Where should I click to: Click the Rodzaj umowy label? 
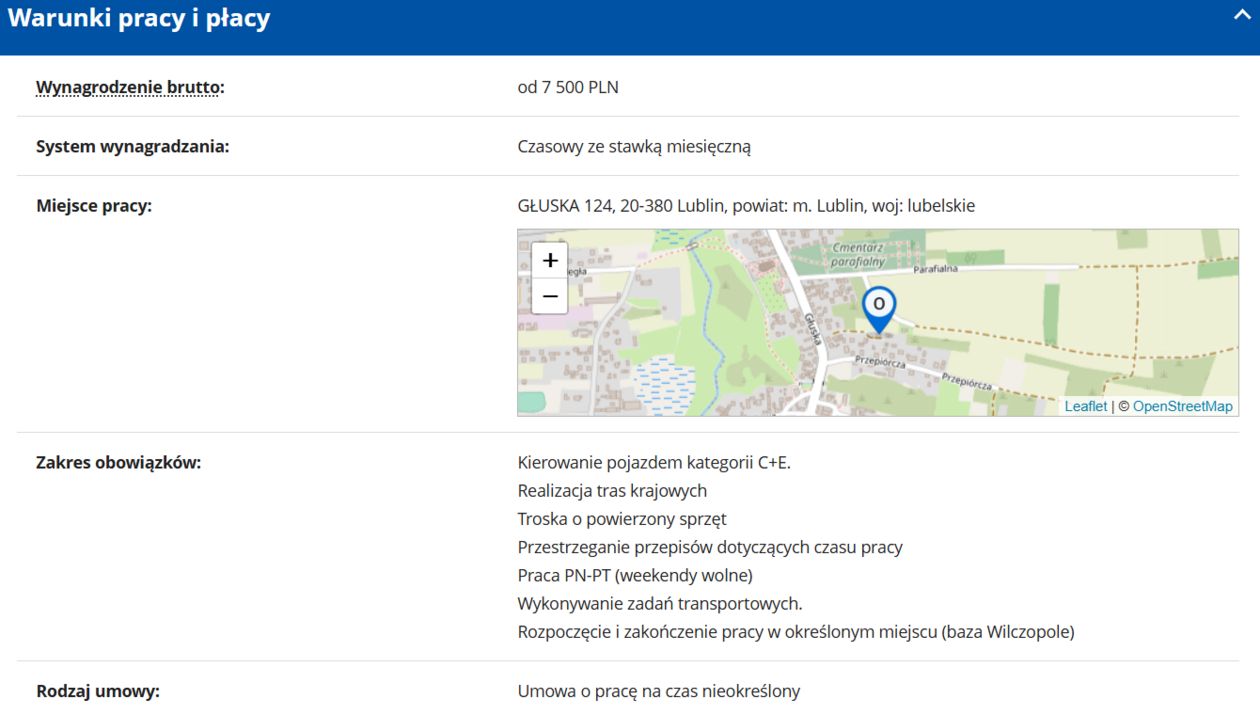pos(98,691)
